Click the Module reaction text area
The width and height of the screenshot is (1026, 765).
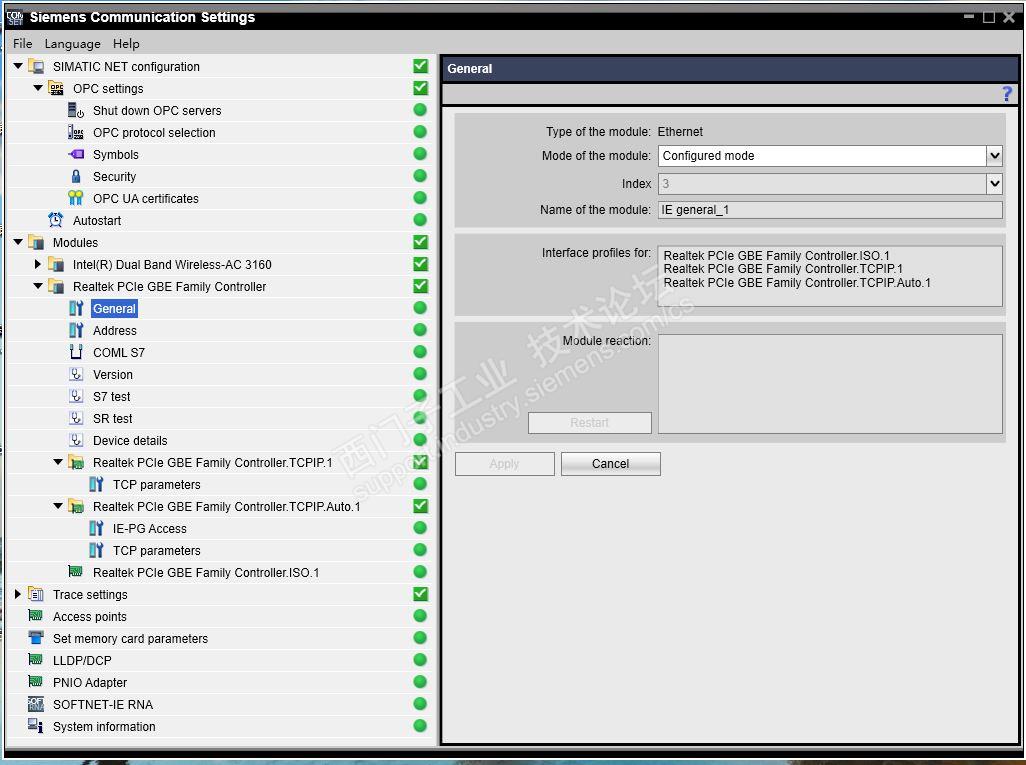point(830,384)
